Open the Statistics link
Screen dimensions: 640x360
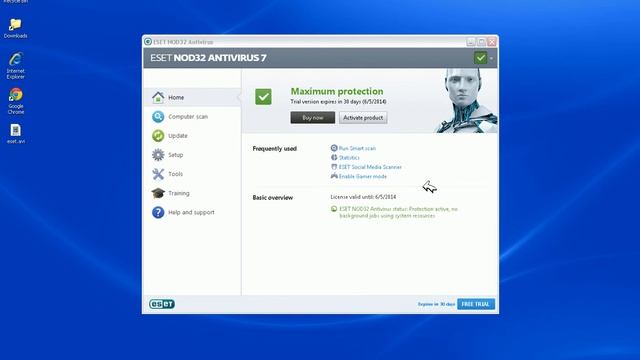(x=349, y=158)
